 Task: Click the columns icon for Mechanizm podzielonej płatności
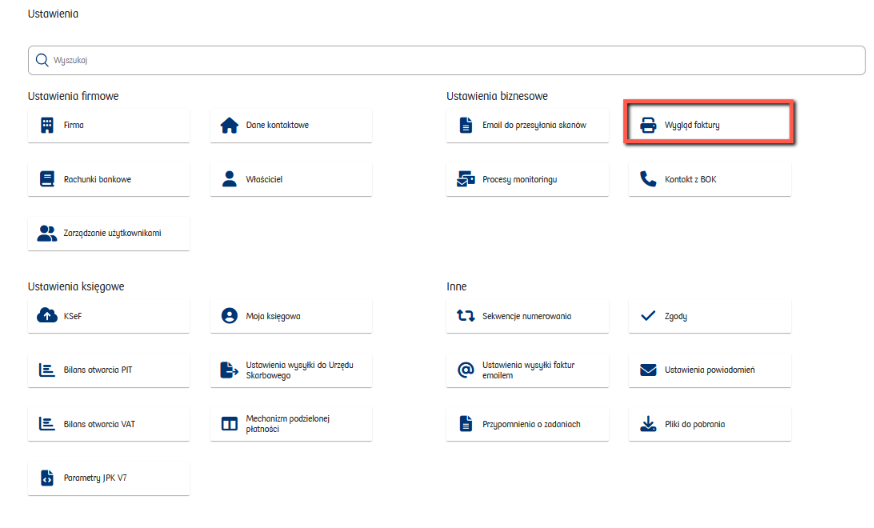(x=229, y=424)
